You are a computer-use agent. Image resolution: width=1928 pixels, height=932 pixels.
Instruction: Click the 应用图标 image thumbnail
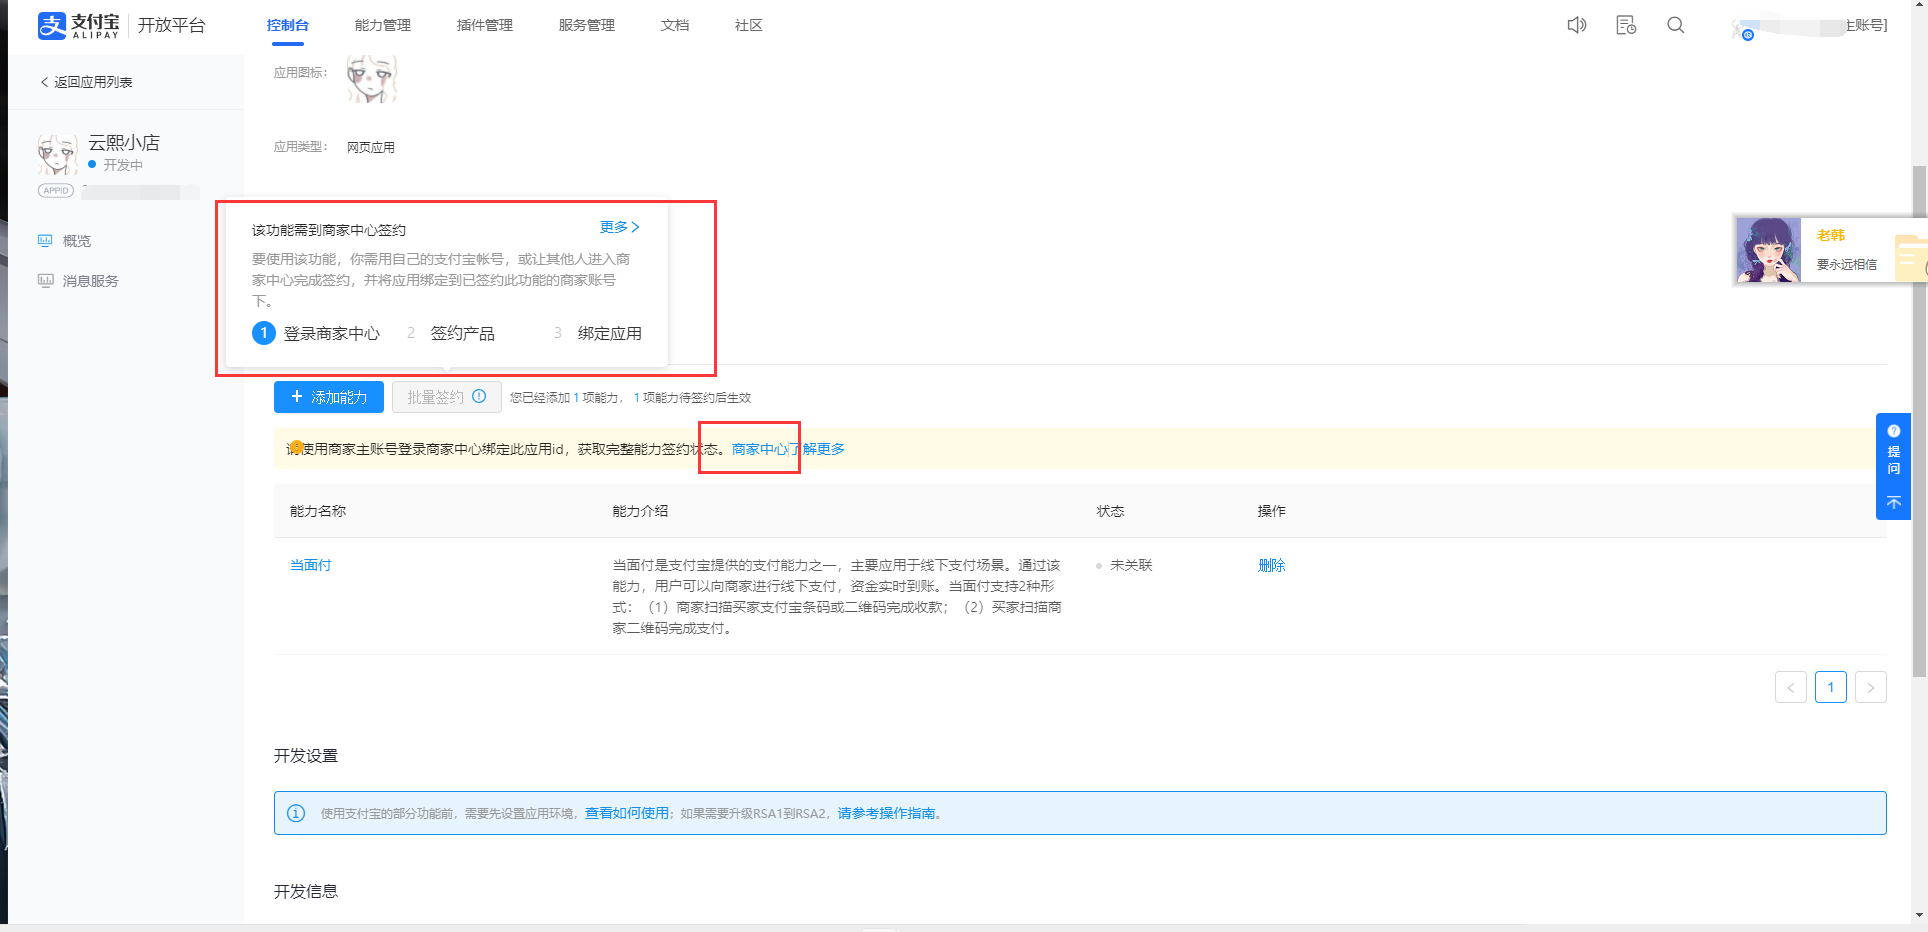(x=372, y=78)
